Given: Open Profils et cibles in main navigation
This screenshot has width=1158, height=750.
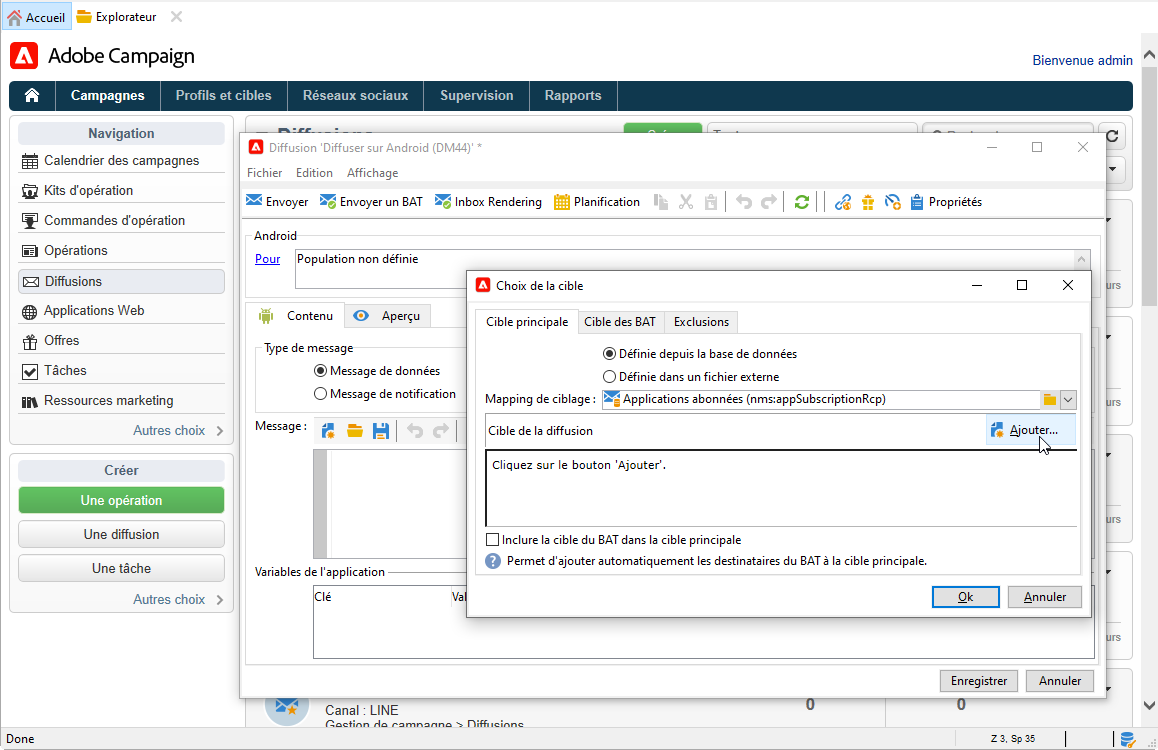Looking at the screenshot, I should tap(223, 95).
